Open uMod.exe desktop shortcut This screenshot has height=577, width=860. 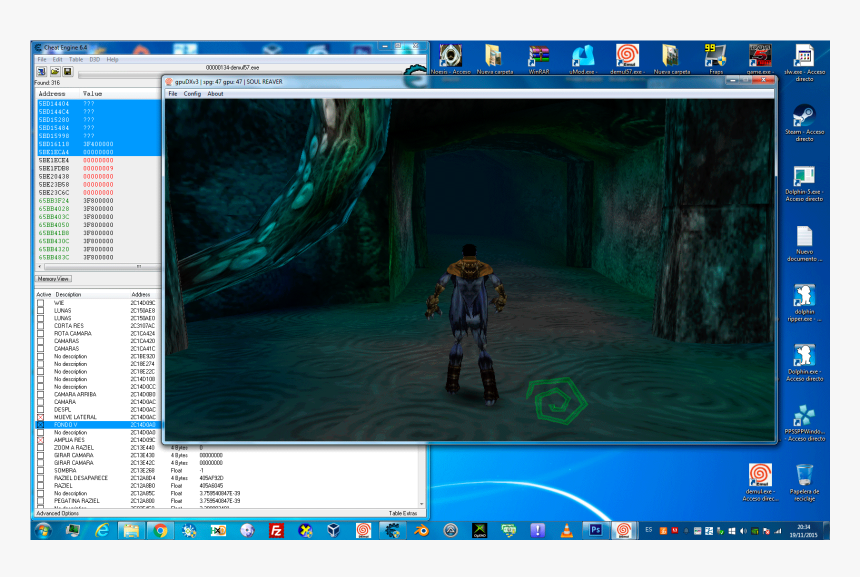582,60
